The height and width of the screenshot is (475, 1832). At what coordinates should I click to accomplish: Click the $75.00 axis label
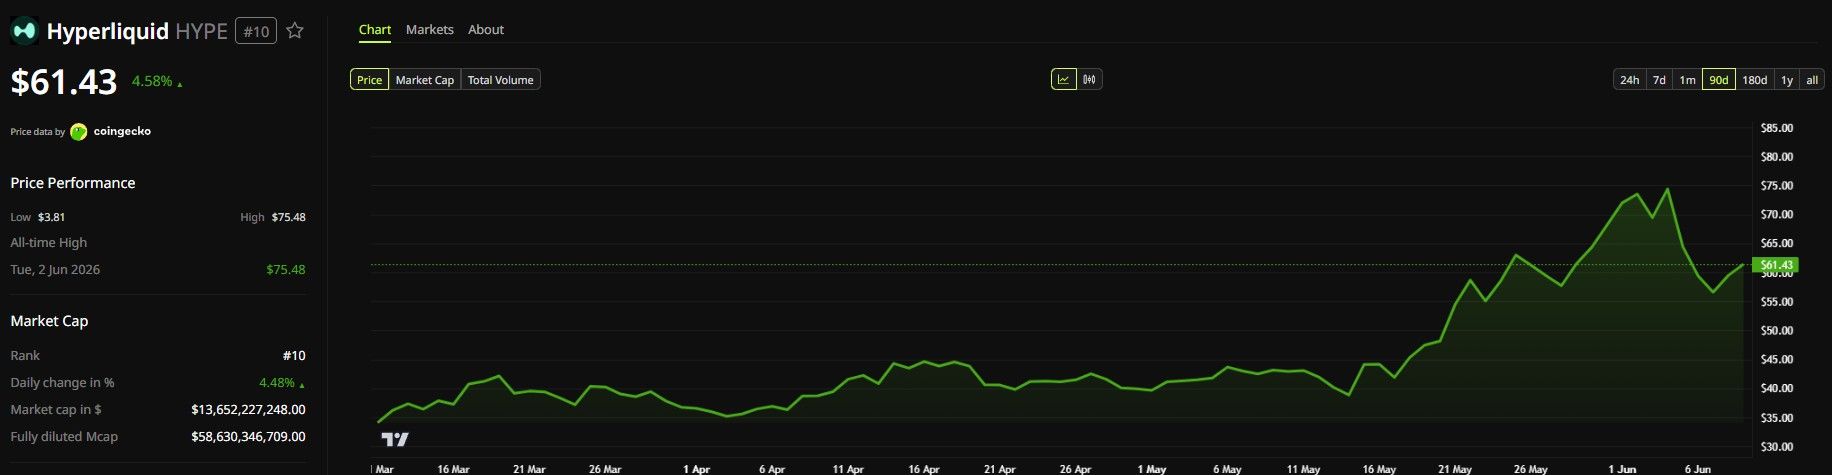(x=1777, y=186)
